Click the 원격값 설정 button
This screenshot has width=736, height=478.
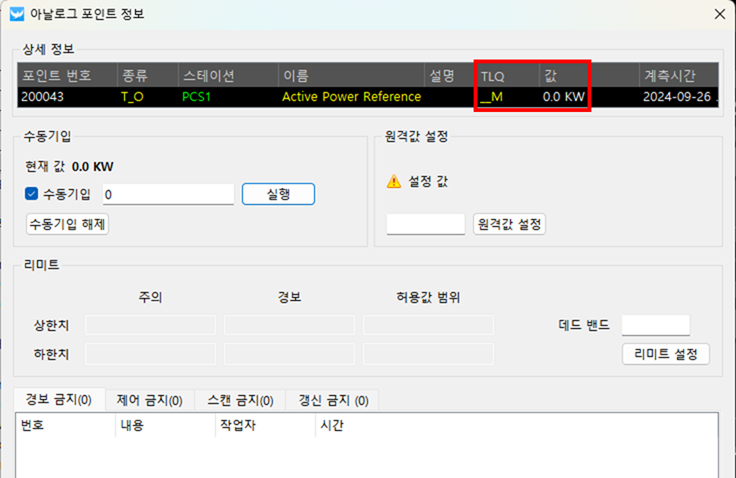click(x=510, y=224)
